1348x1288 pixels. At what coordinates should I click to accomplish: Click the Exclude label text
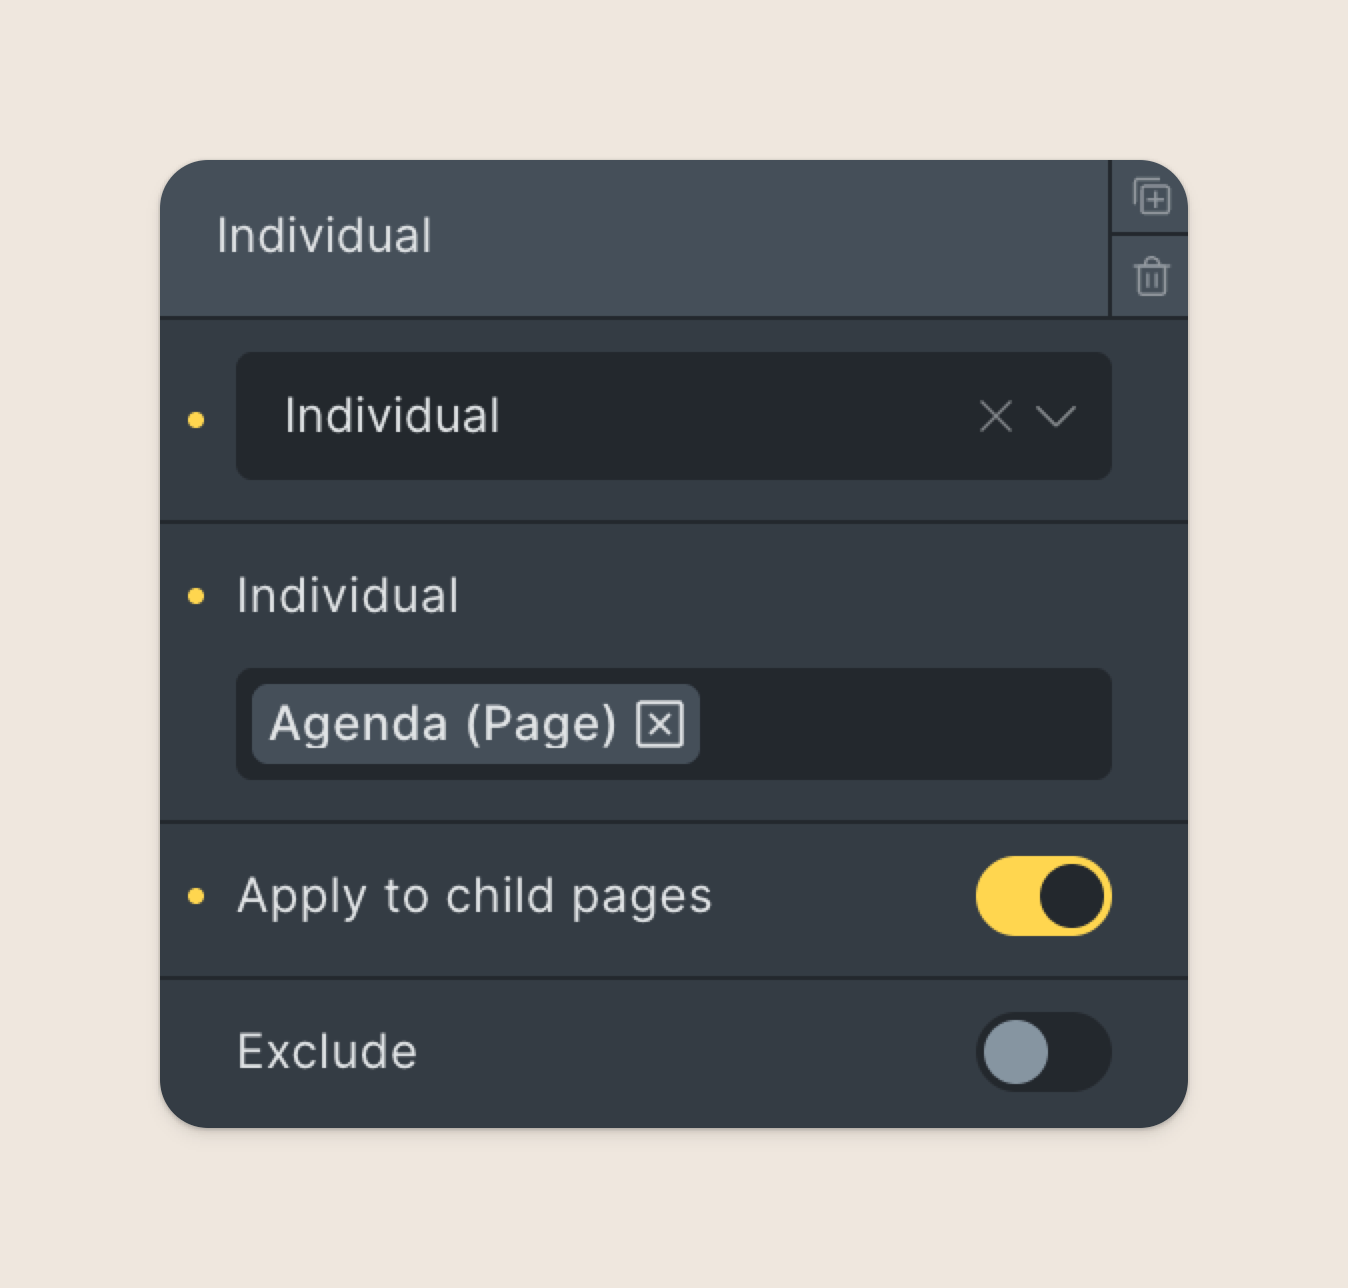(x=327, y=1052)
